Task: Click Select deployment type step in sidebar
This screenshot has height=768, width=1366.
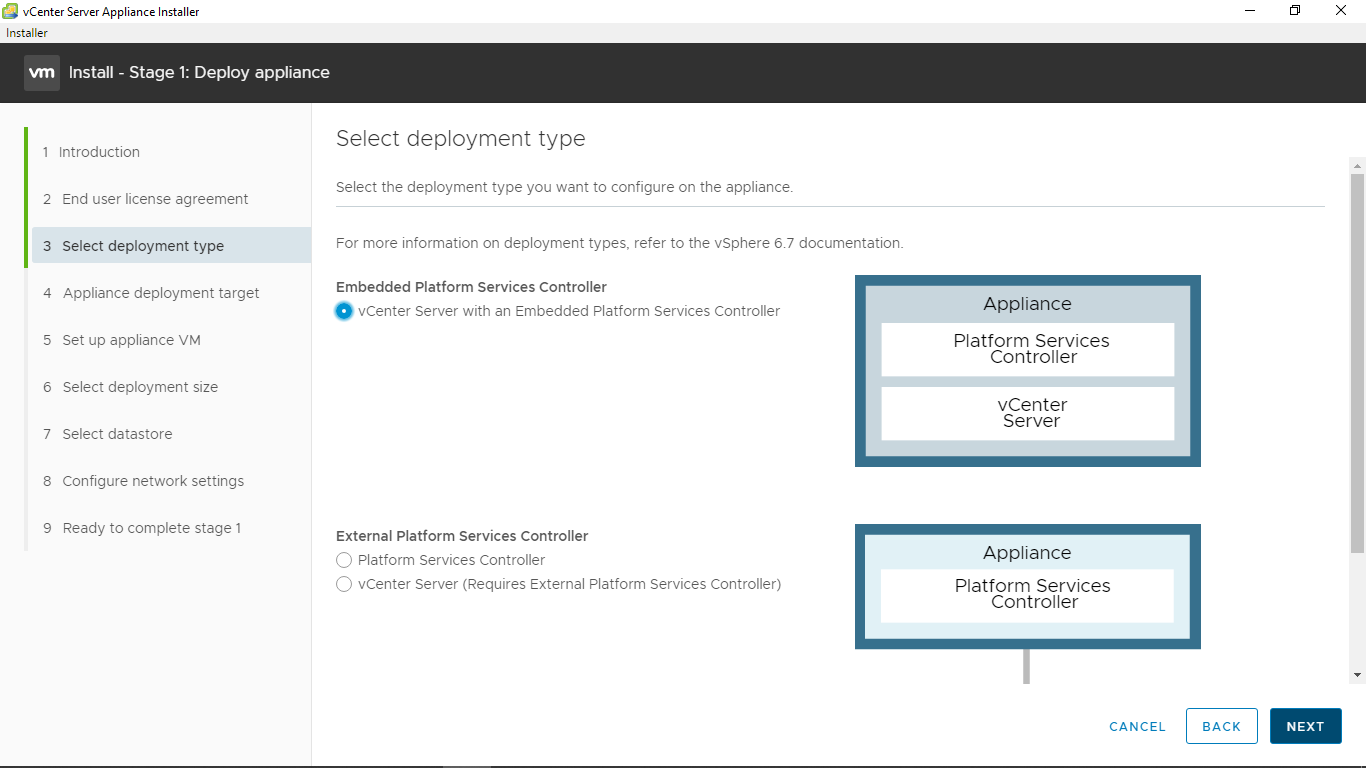Action: pos(143,246)
